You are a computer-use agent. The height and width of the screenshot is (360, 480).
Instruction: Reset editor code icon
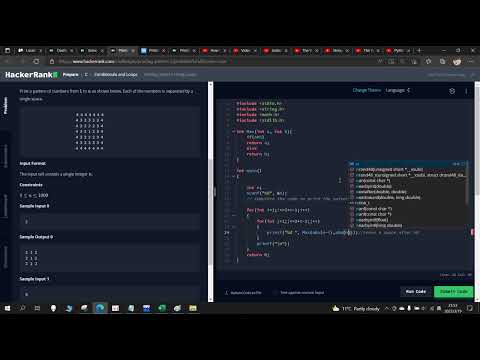(452, 91)
